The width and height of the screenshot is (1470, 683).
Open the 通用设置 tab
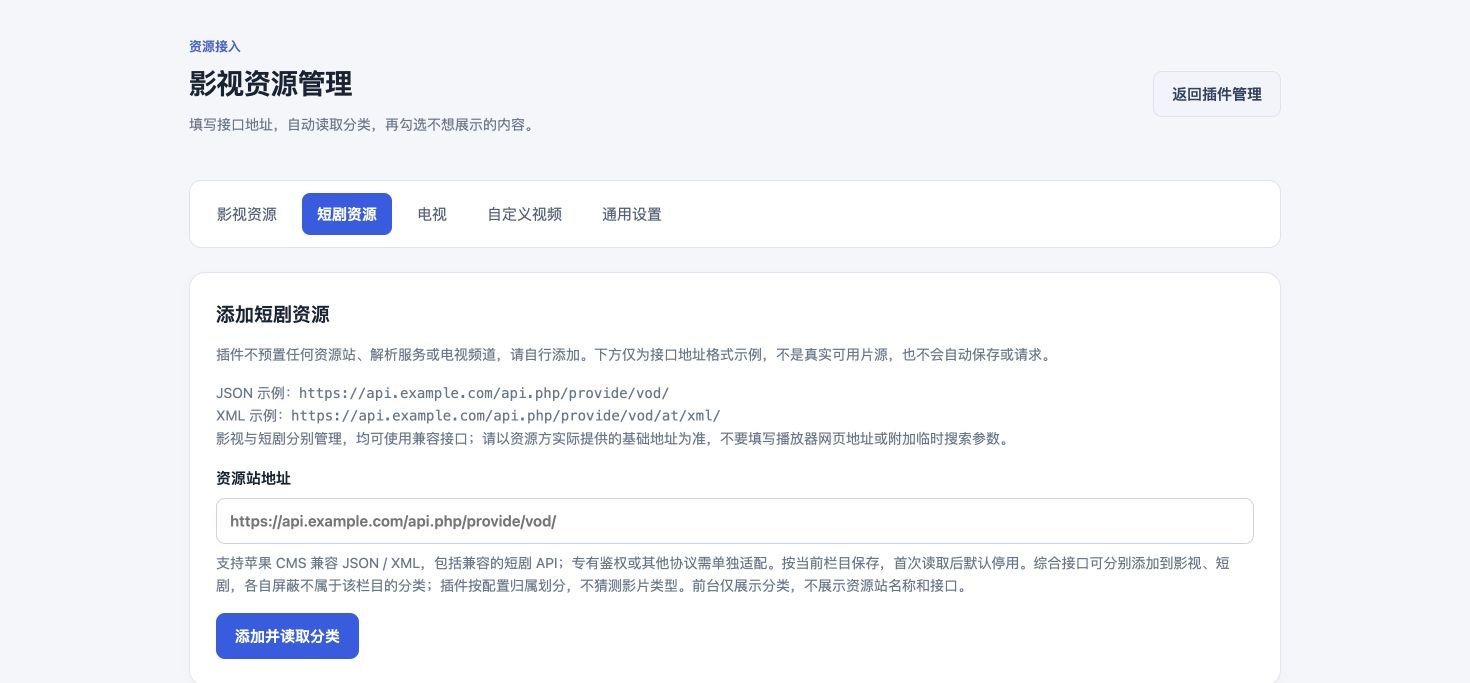632,214
